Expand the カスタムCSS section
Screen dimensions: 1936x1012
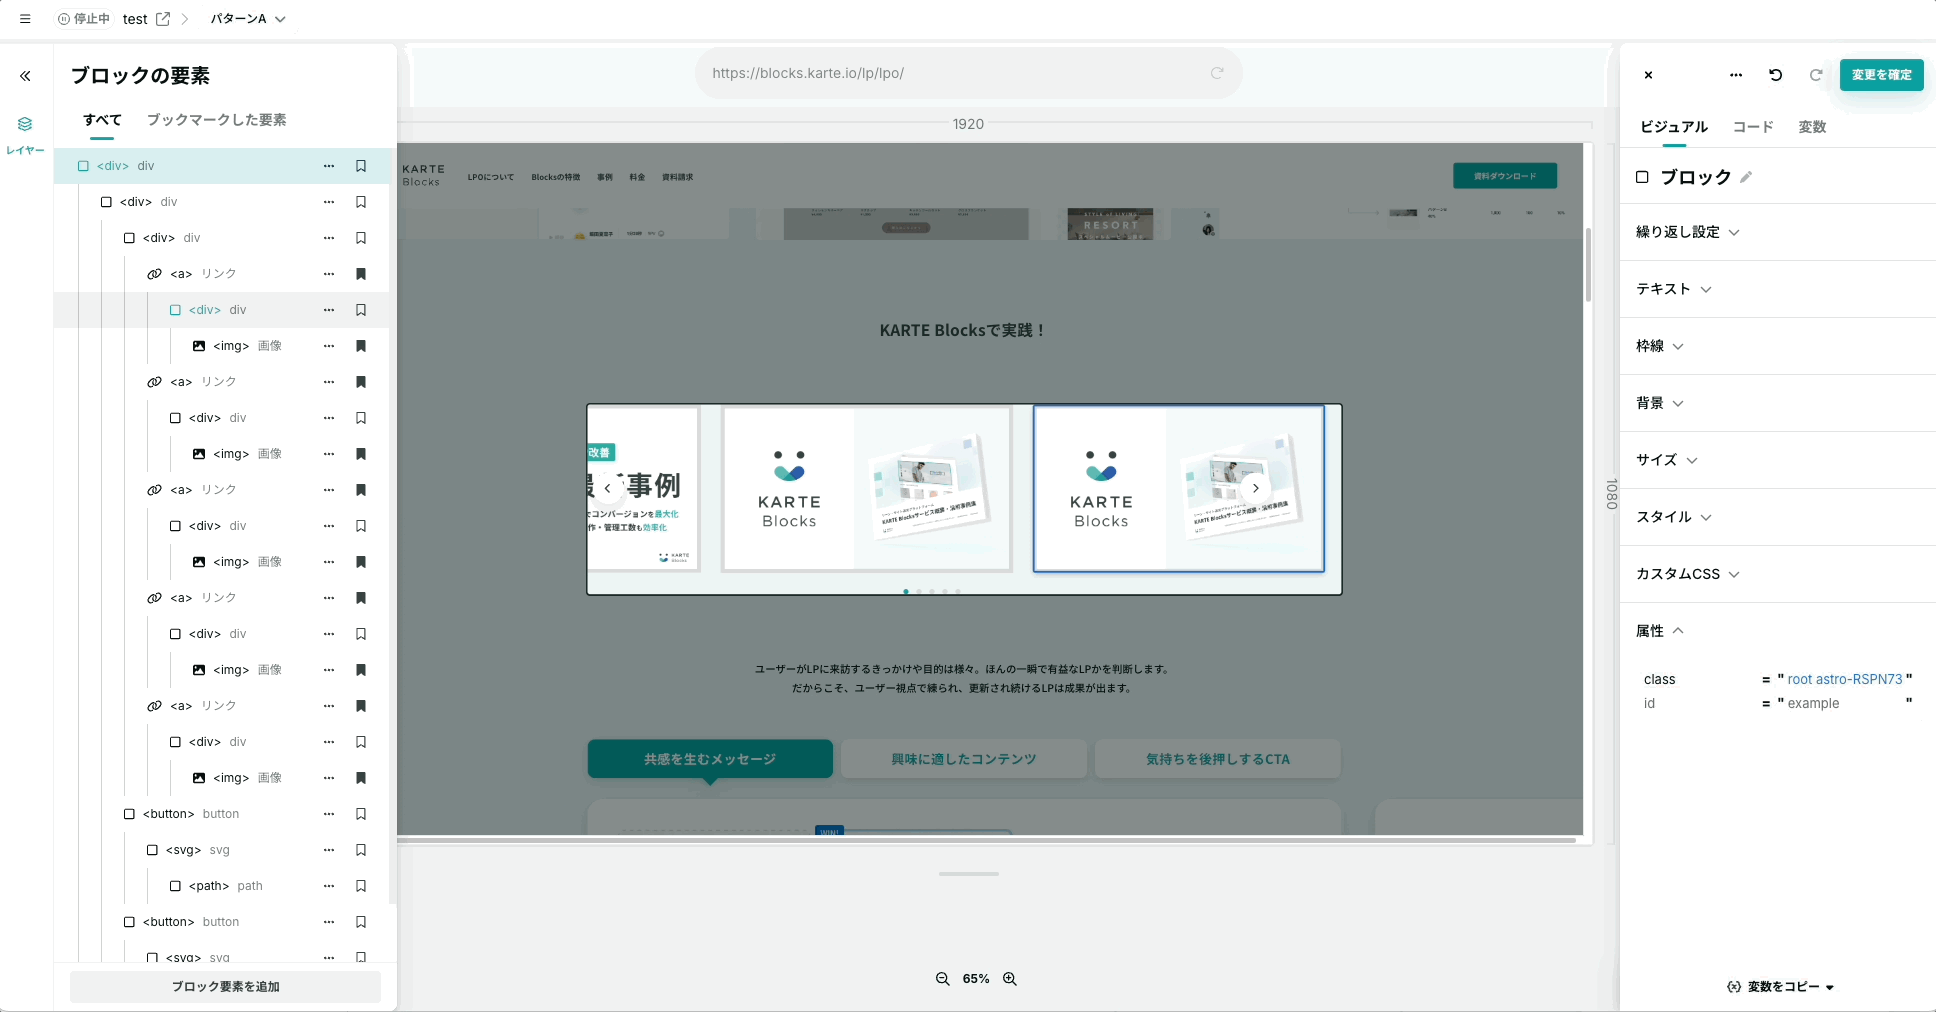[x=1688, y=574]
